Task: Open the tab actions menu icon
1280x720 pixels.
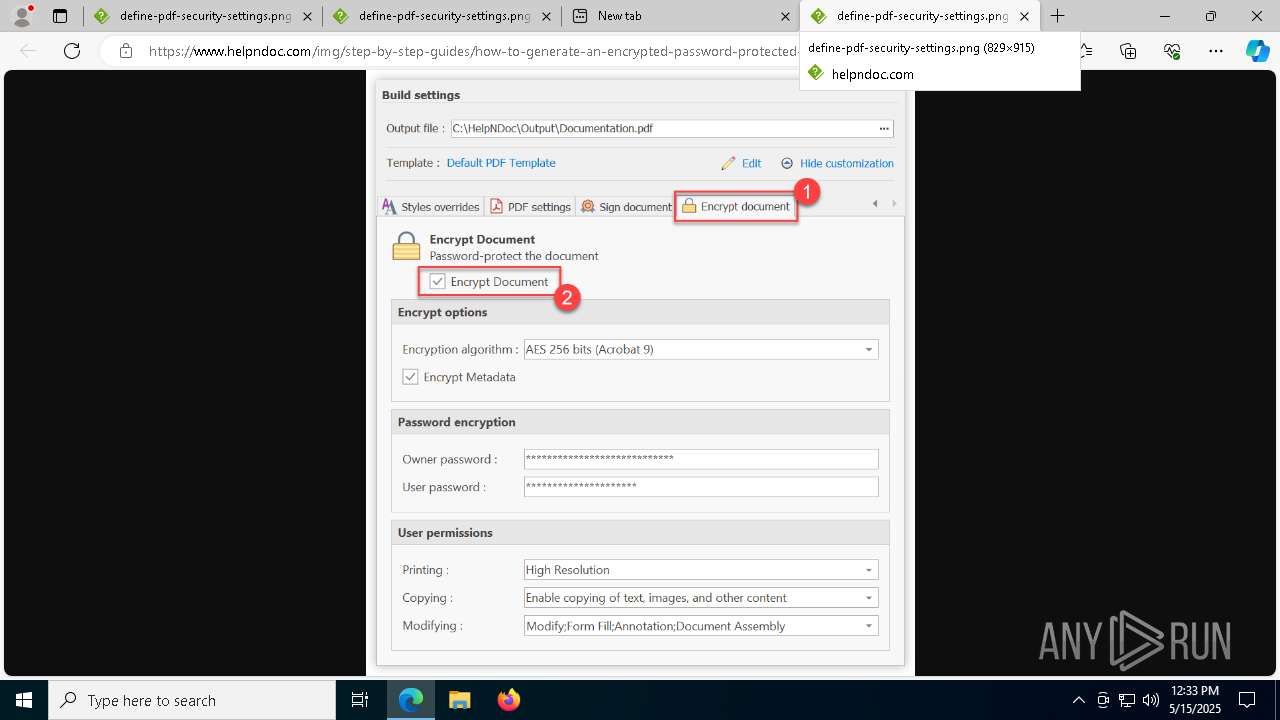Action: (x=60, y=16)
